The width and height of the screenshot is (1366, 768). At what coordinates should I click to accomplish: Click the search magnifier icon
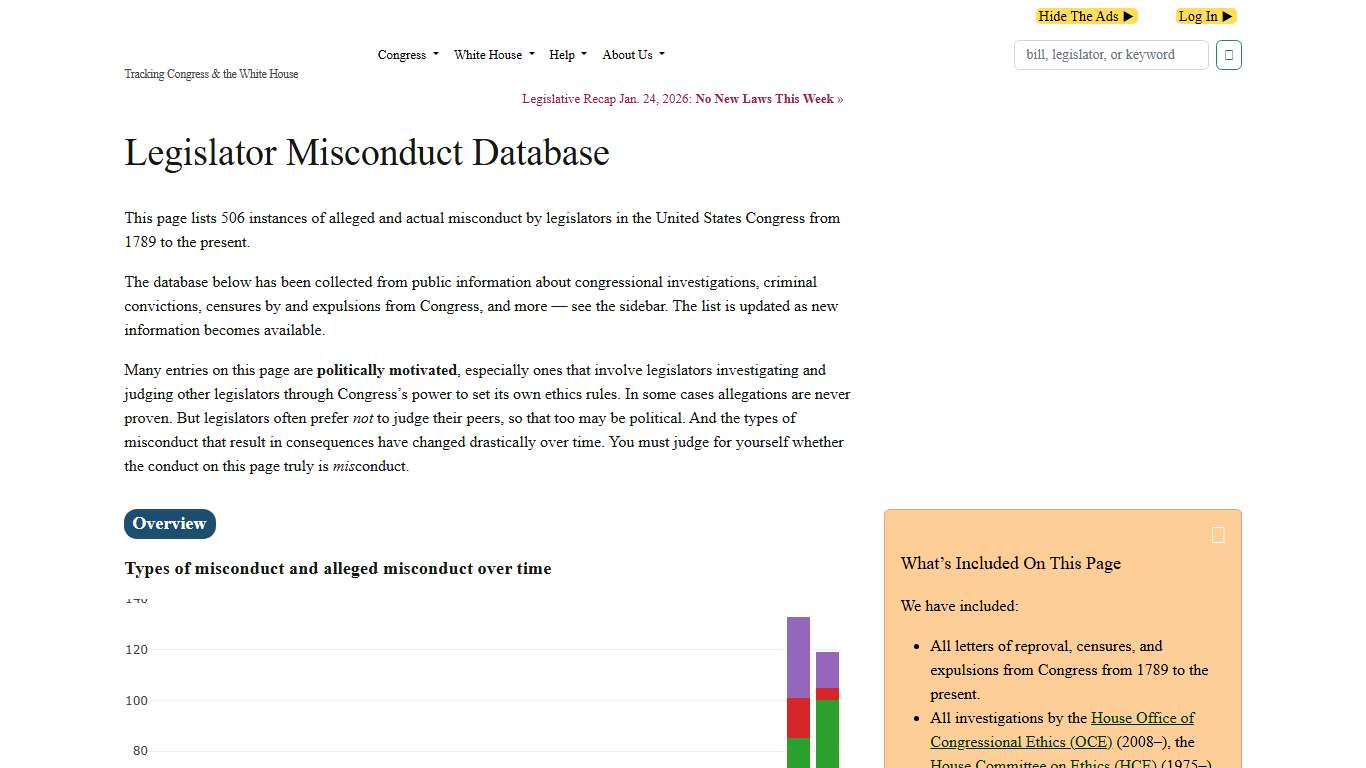pos(1228,55)
